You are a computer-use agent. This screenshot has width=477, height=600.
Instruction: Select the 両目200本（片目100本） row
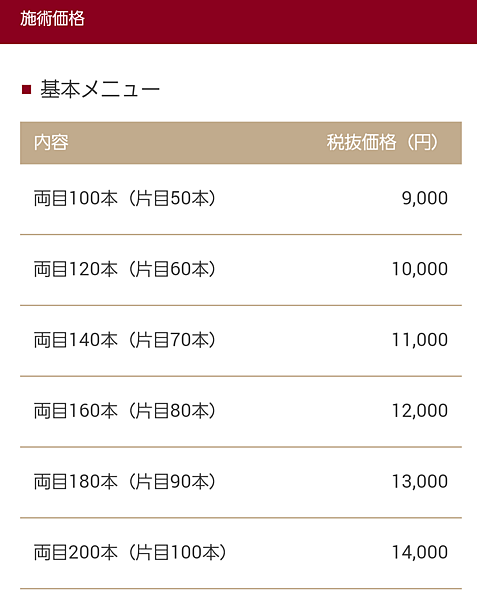pos(241,553)
